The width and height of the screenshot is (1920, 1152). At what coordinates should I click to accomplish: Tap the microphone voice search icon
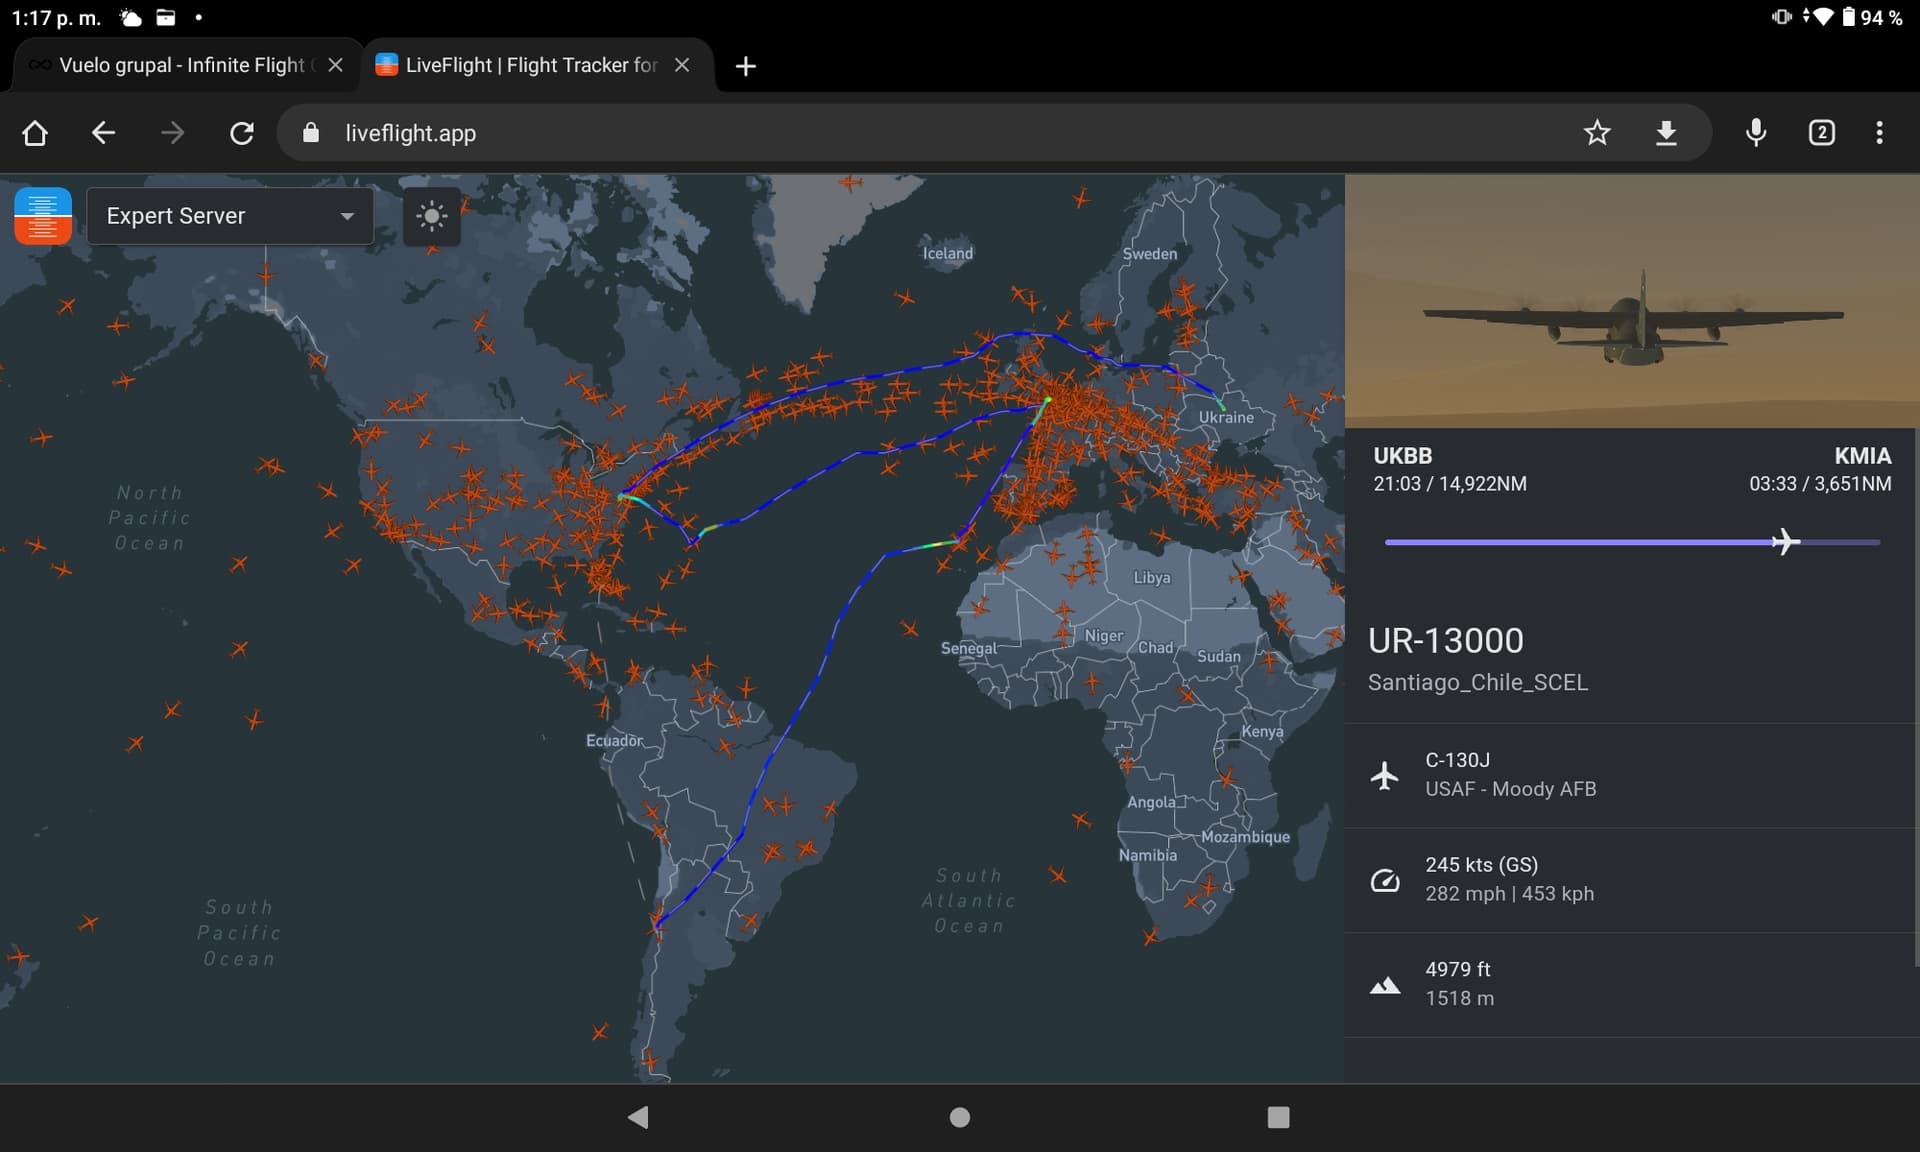click(x=1756, y=133)
